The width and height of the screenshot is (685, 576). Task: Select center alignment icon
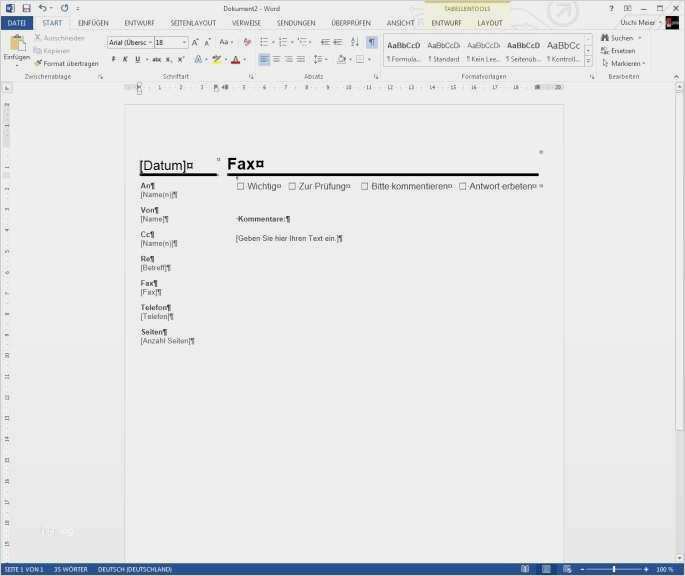pos(277,60)
